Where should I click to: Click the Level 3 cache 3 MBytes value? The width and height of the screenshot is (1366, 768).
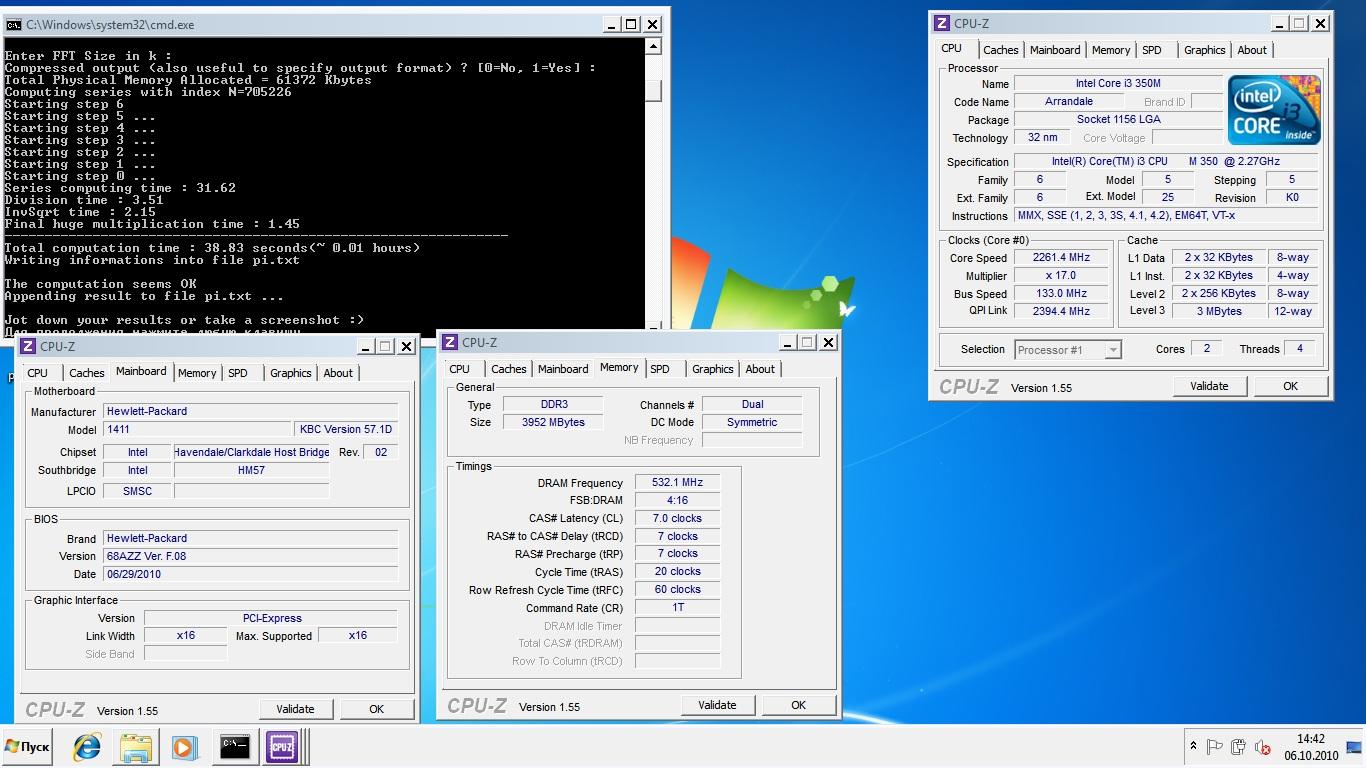click(x=1218, y=312)
